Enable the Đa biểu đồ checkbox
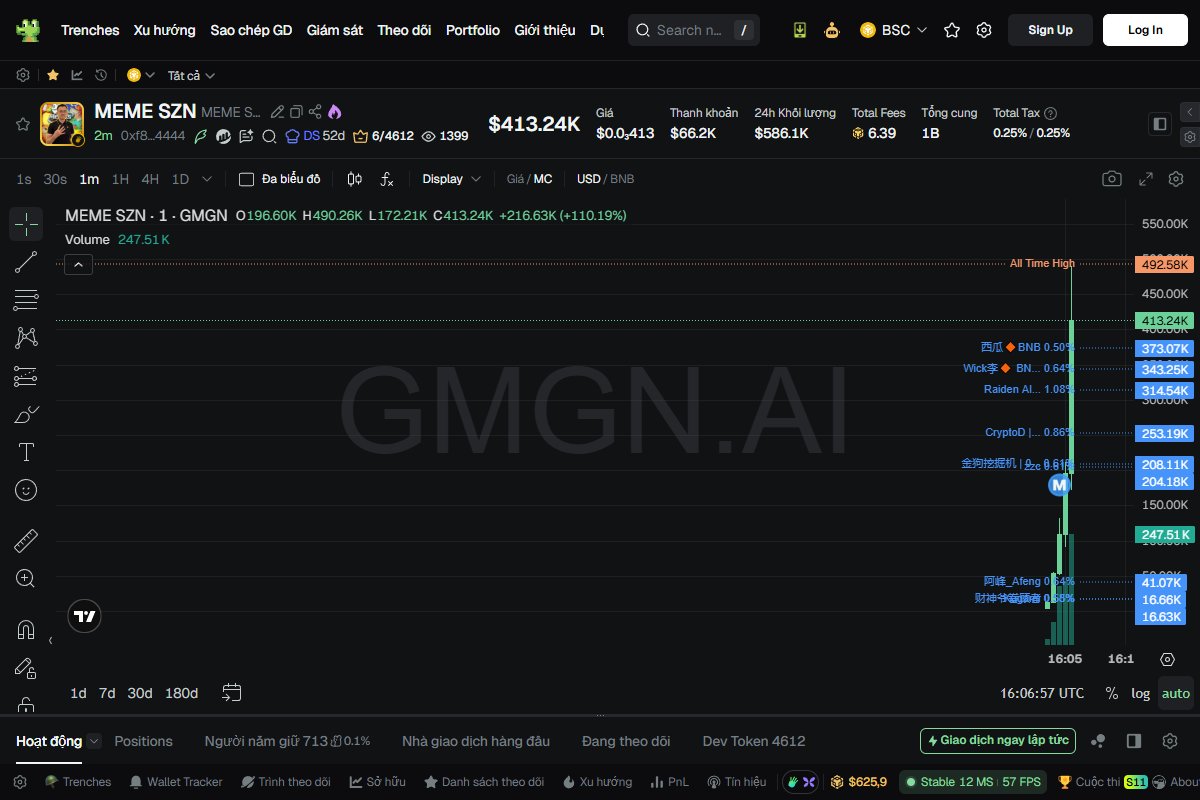1200x800 pixels. coord(246,179)
